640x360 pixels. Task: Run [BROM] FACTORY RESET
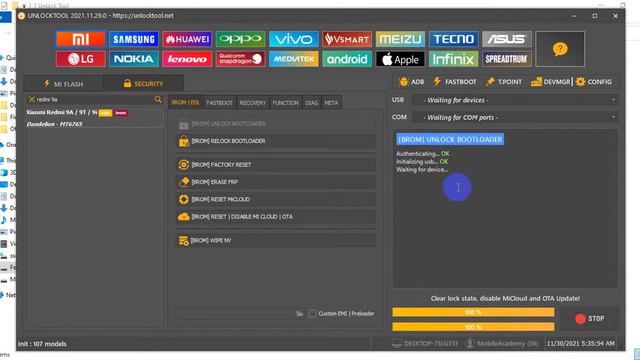coord(276,164)
